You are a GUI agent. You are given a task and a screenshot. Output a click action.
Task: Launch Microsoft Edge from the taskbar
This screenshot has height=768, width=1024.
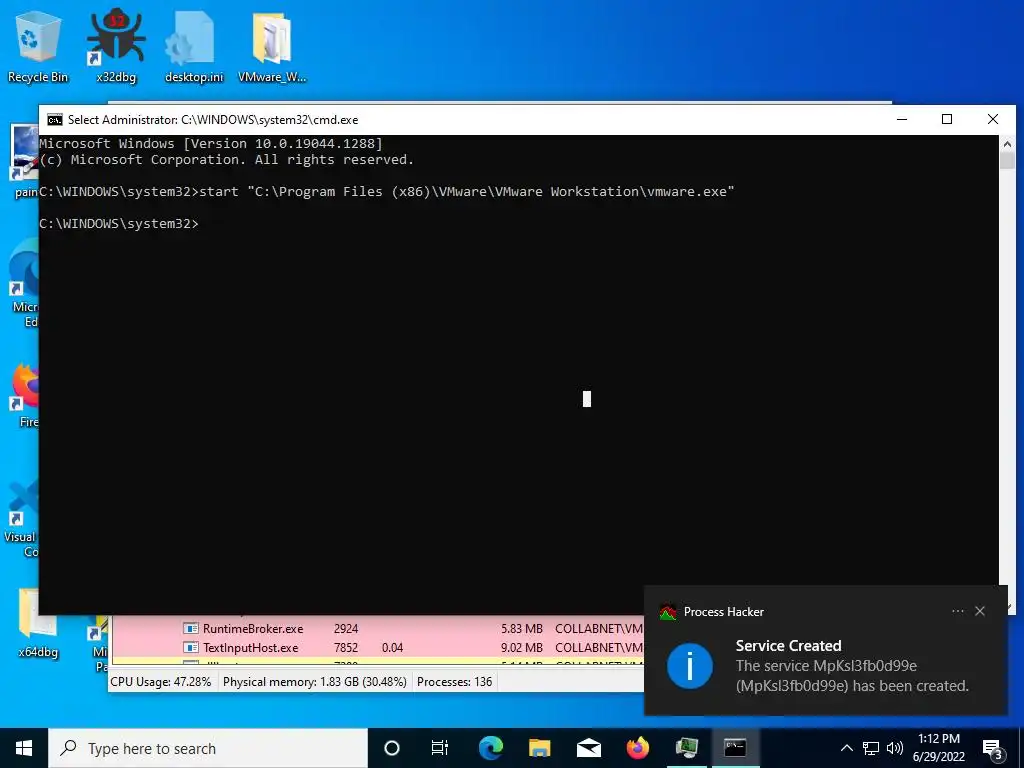pos(491,748)
